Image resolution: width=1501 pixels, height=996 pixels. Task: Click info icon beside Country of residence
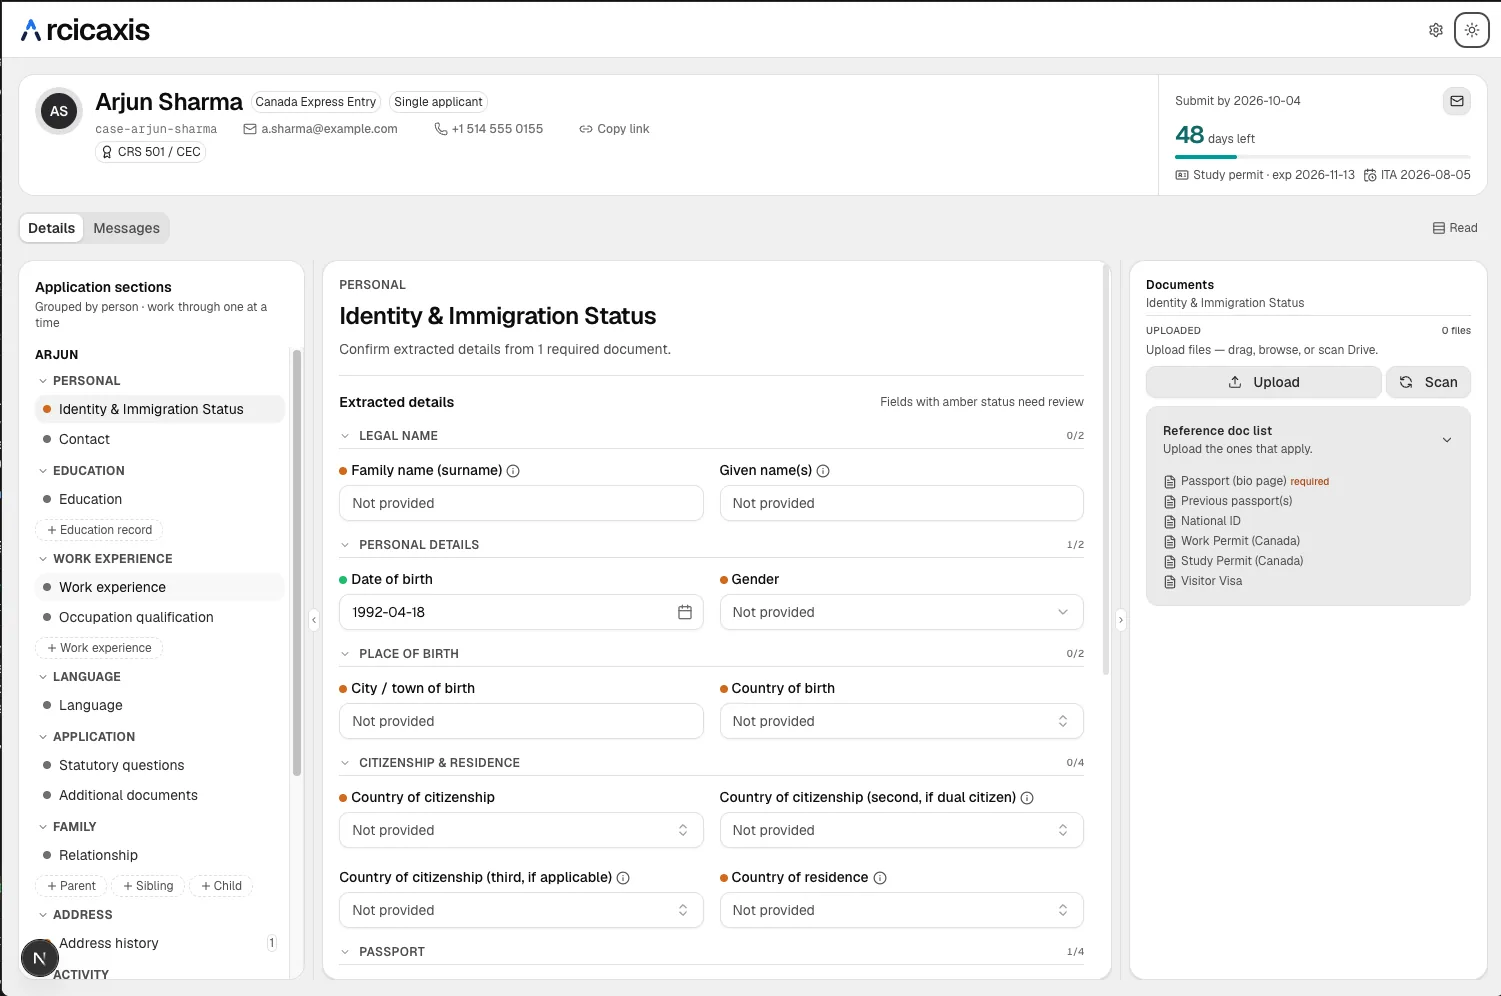(x=880, y=878)
